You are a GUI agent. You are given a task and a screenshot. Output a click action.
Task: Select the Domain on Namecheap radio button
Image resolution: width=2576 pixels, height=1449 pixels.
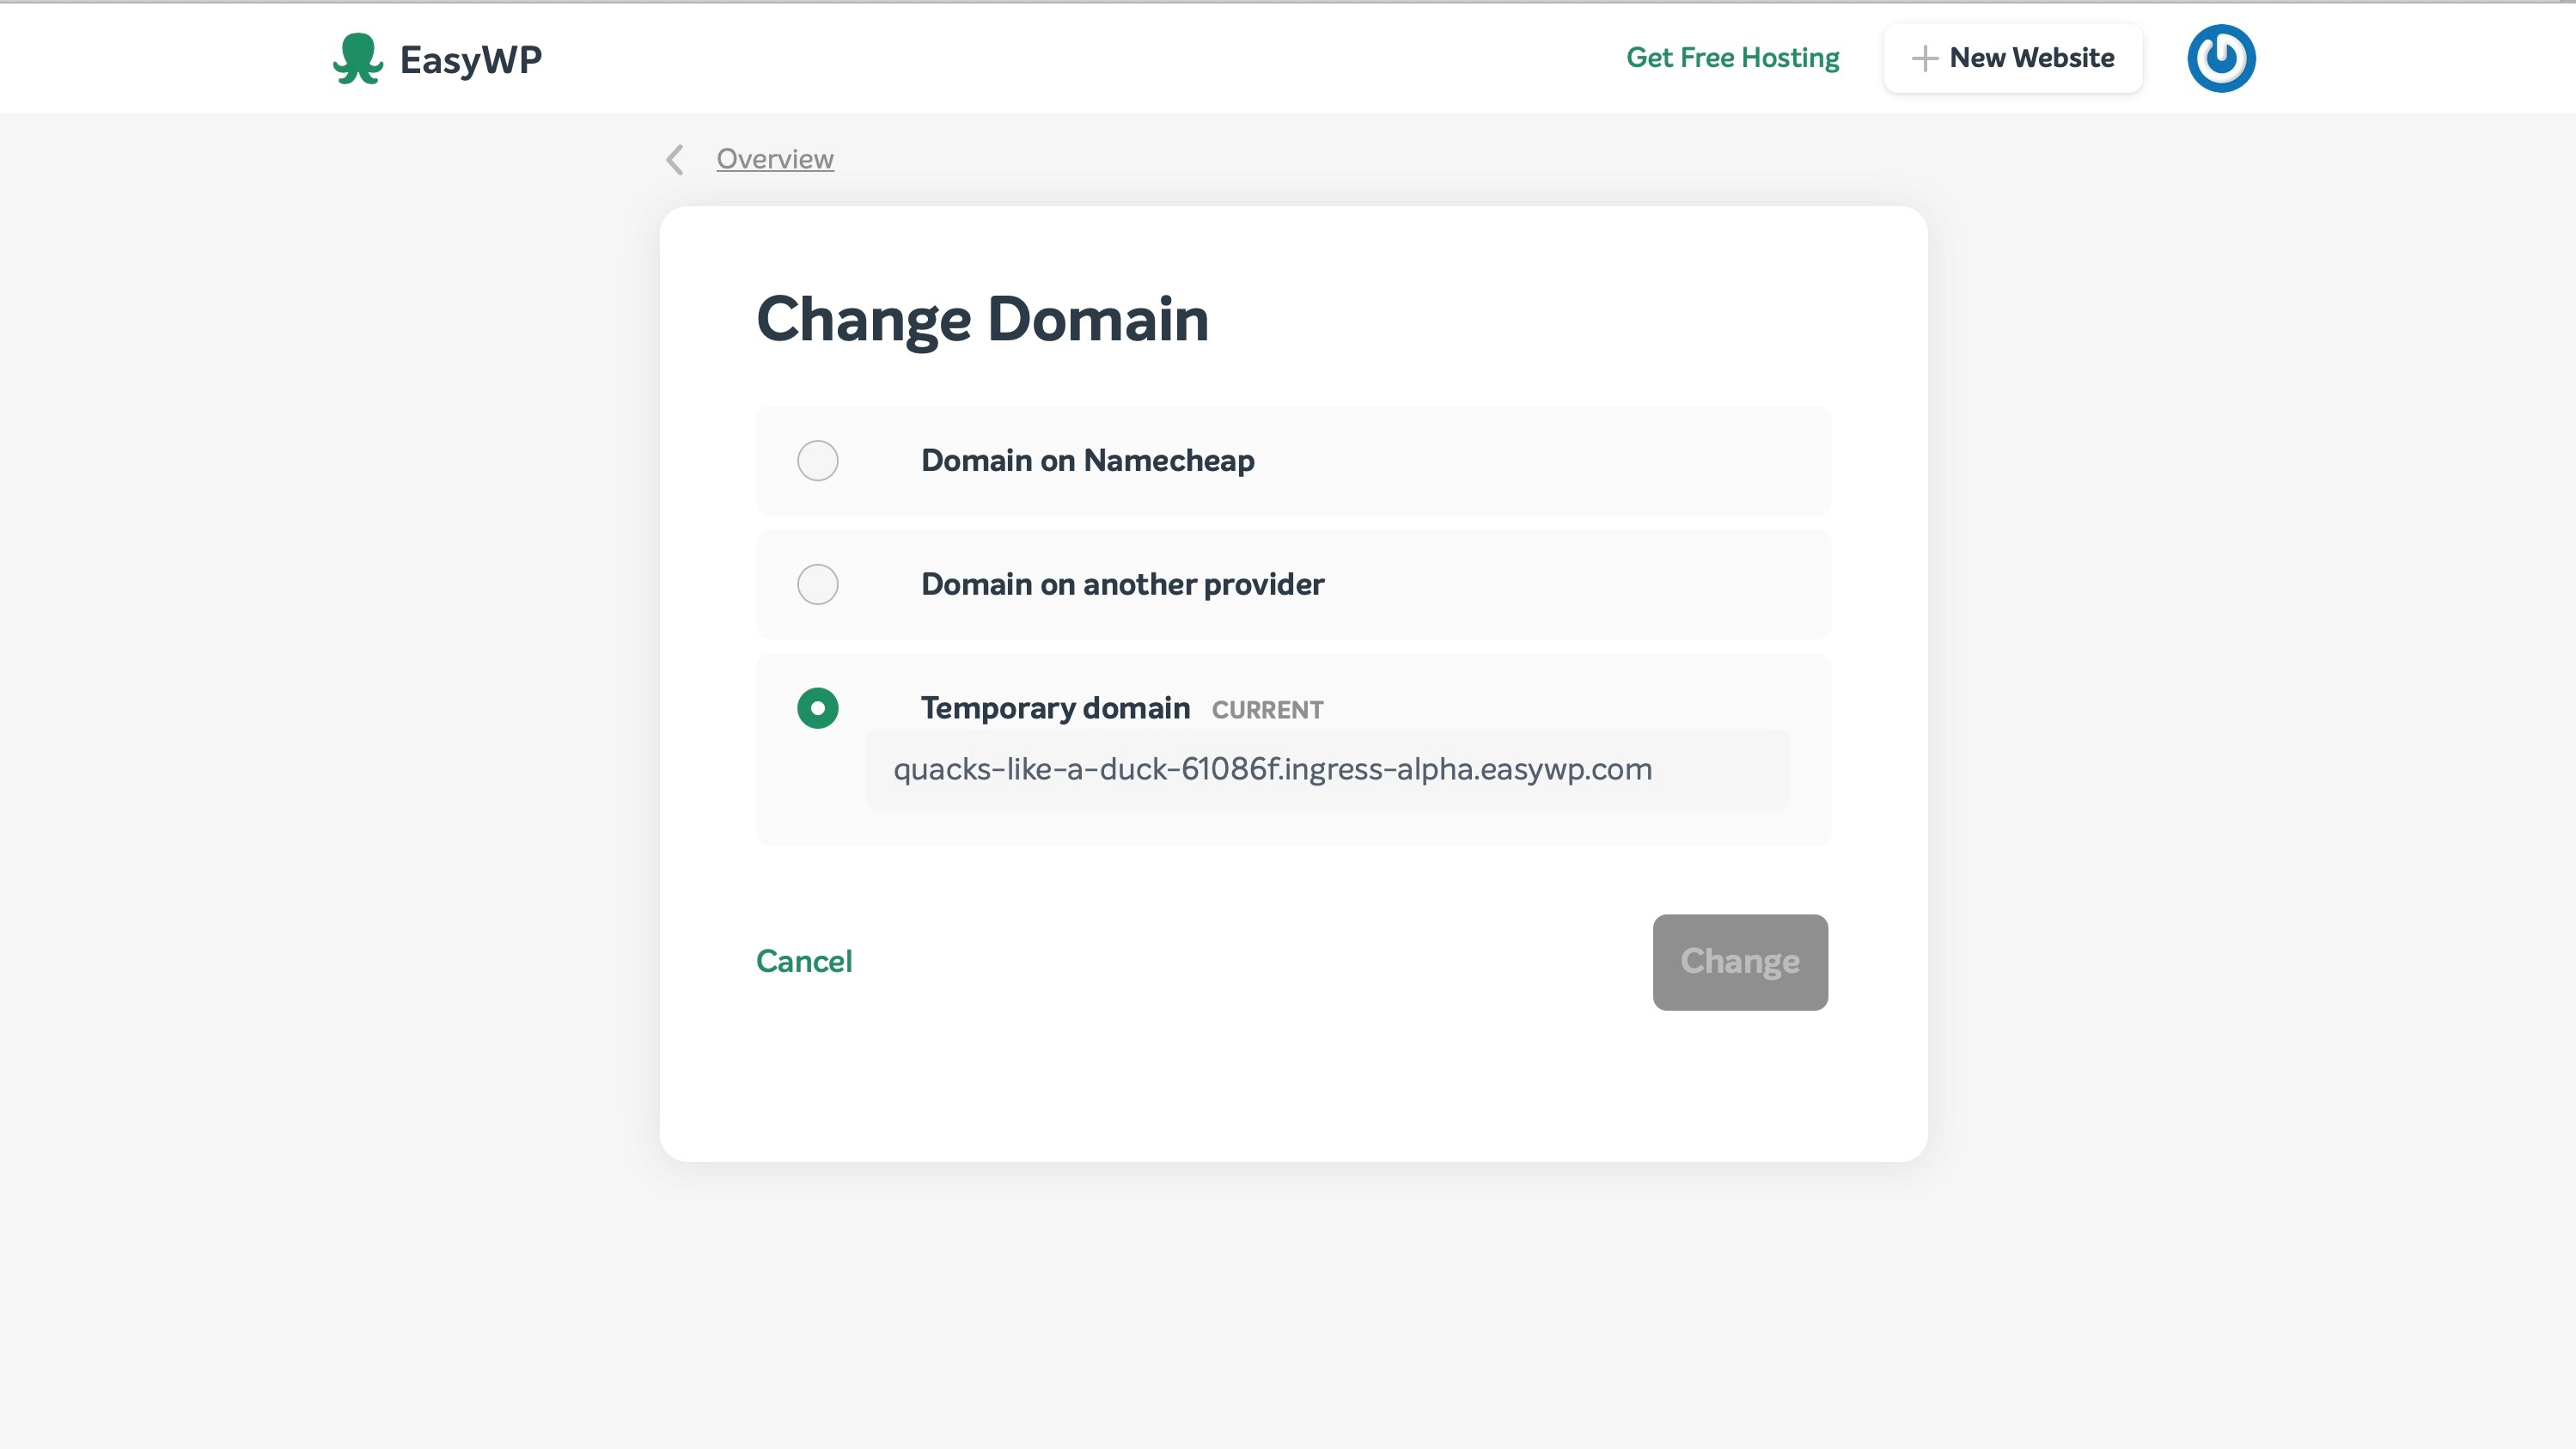[817, 461]
